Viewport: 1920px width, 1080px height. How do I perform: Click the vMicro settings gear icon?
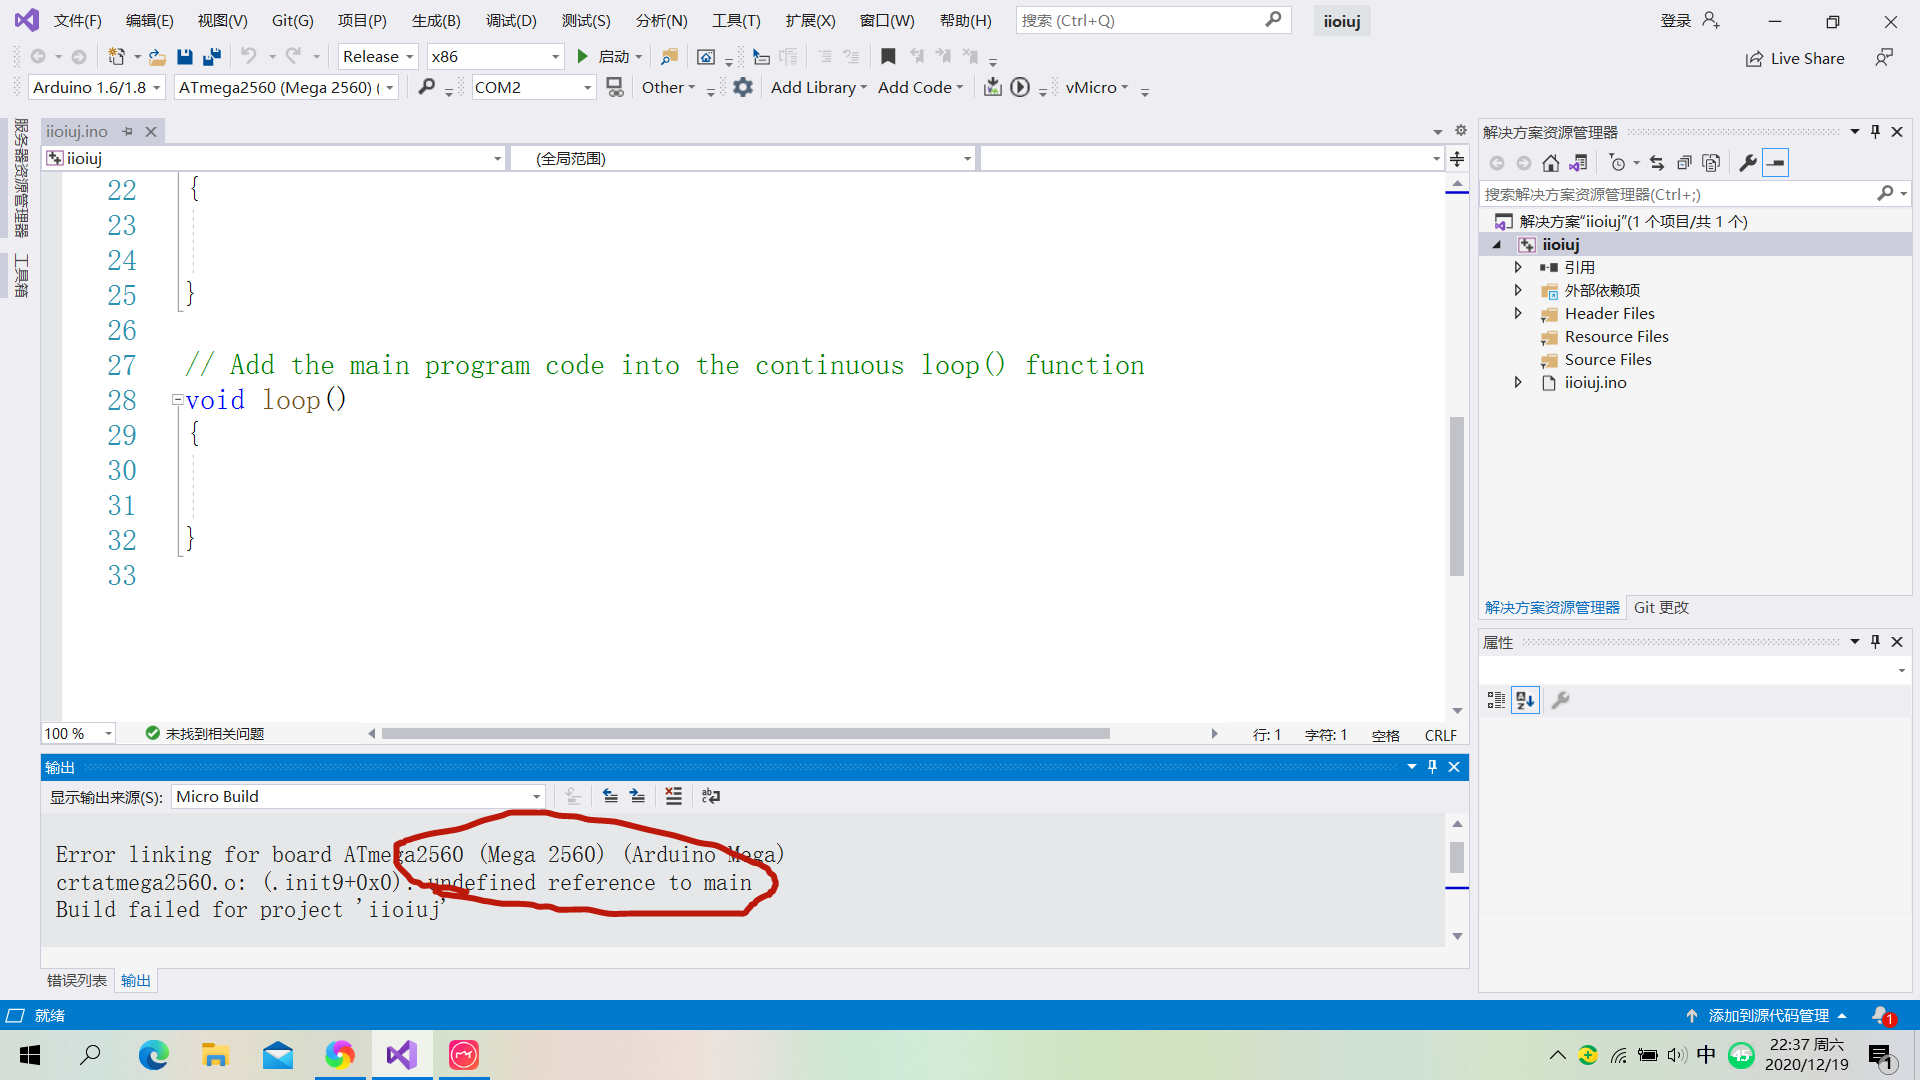point(742,88)
